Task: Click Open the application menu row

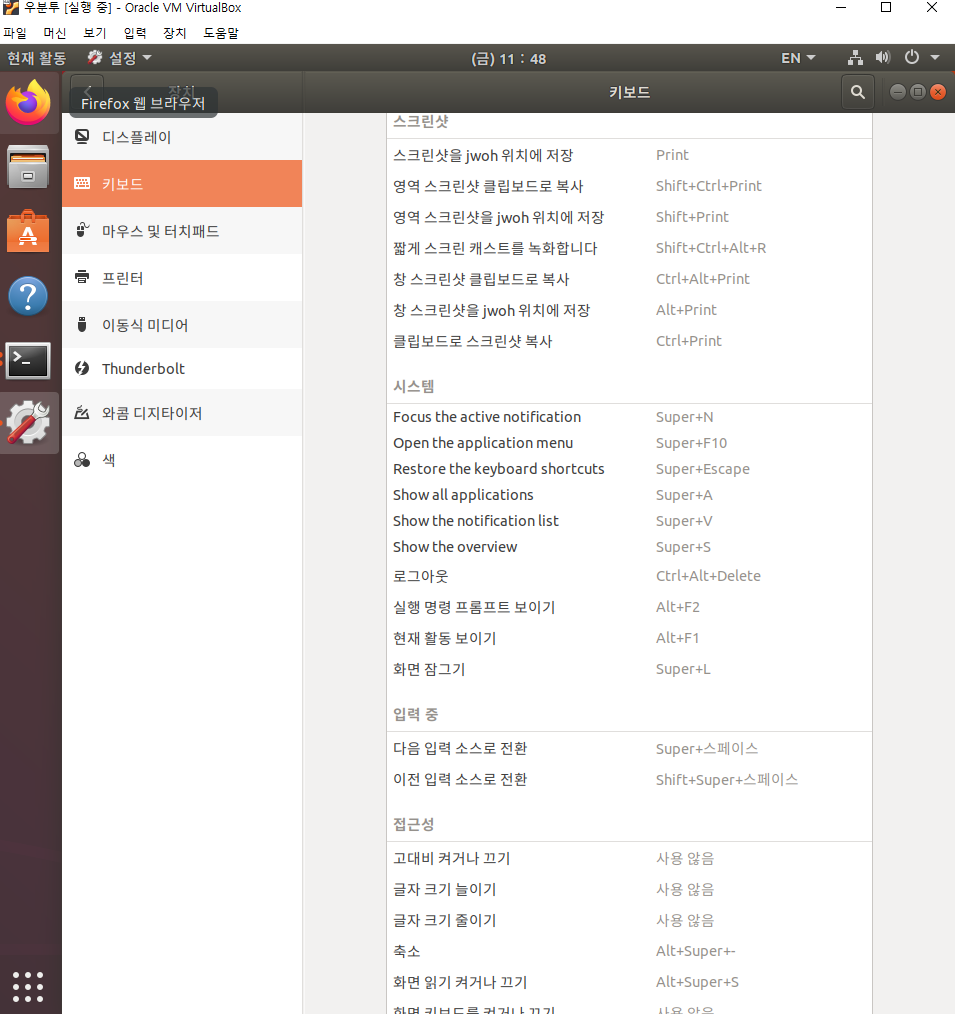Action: click(629, 443)
